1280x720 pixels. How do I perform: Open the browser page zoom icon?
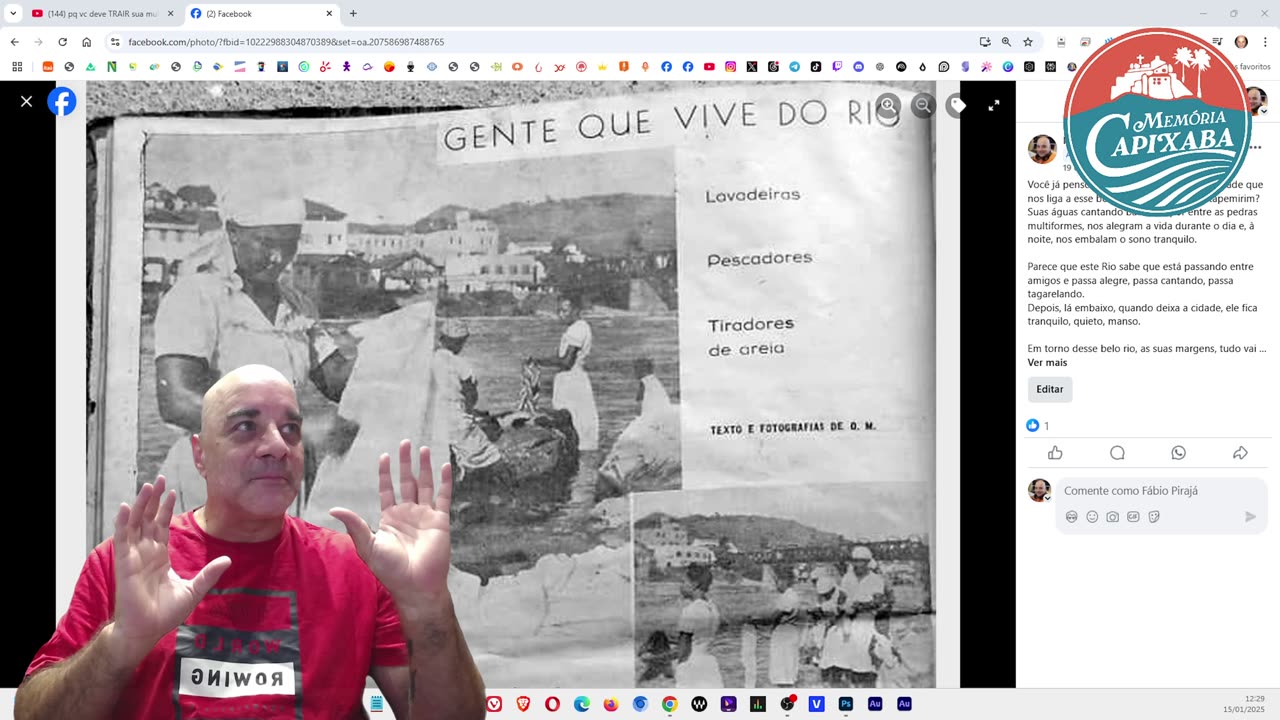coord(1006,42)
